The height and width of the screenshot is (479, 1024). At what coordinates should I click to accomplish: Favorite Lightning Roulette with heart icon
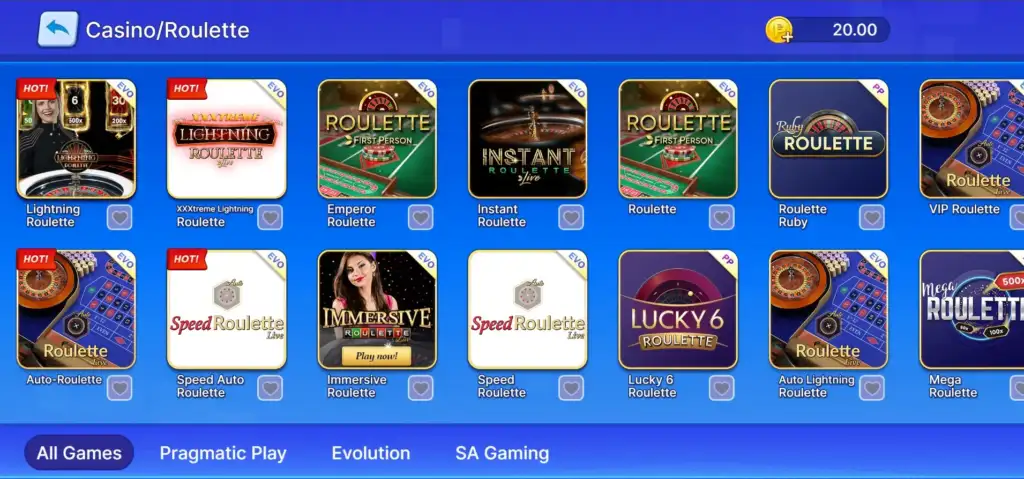[120, 217]
